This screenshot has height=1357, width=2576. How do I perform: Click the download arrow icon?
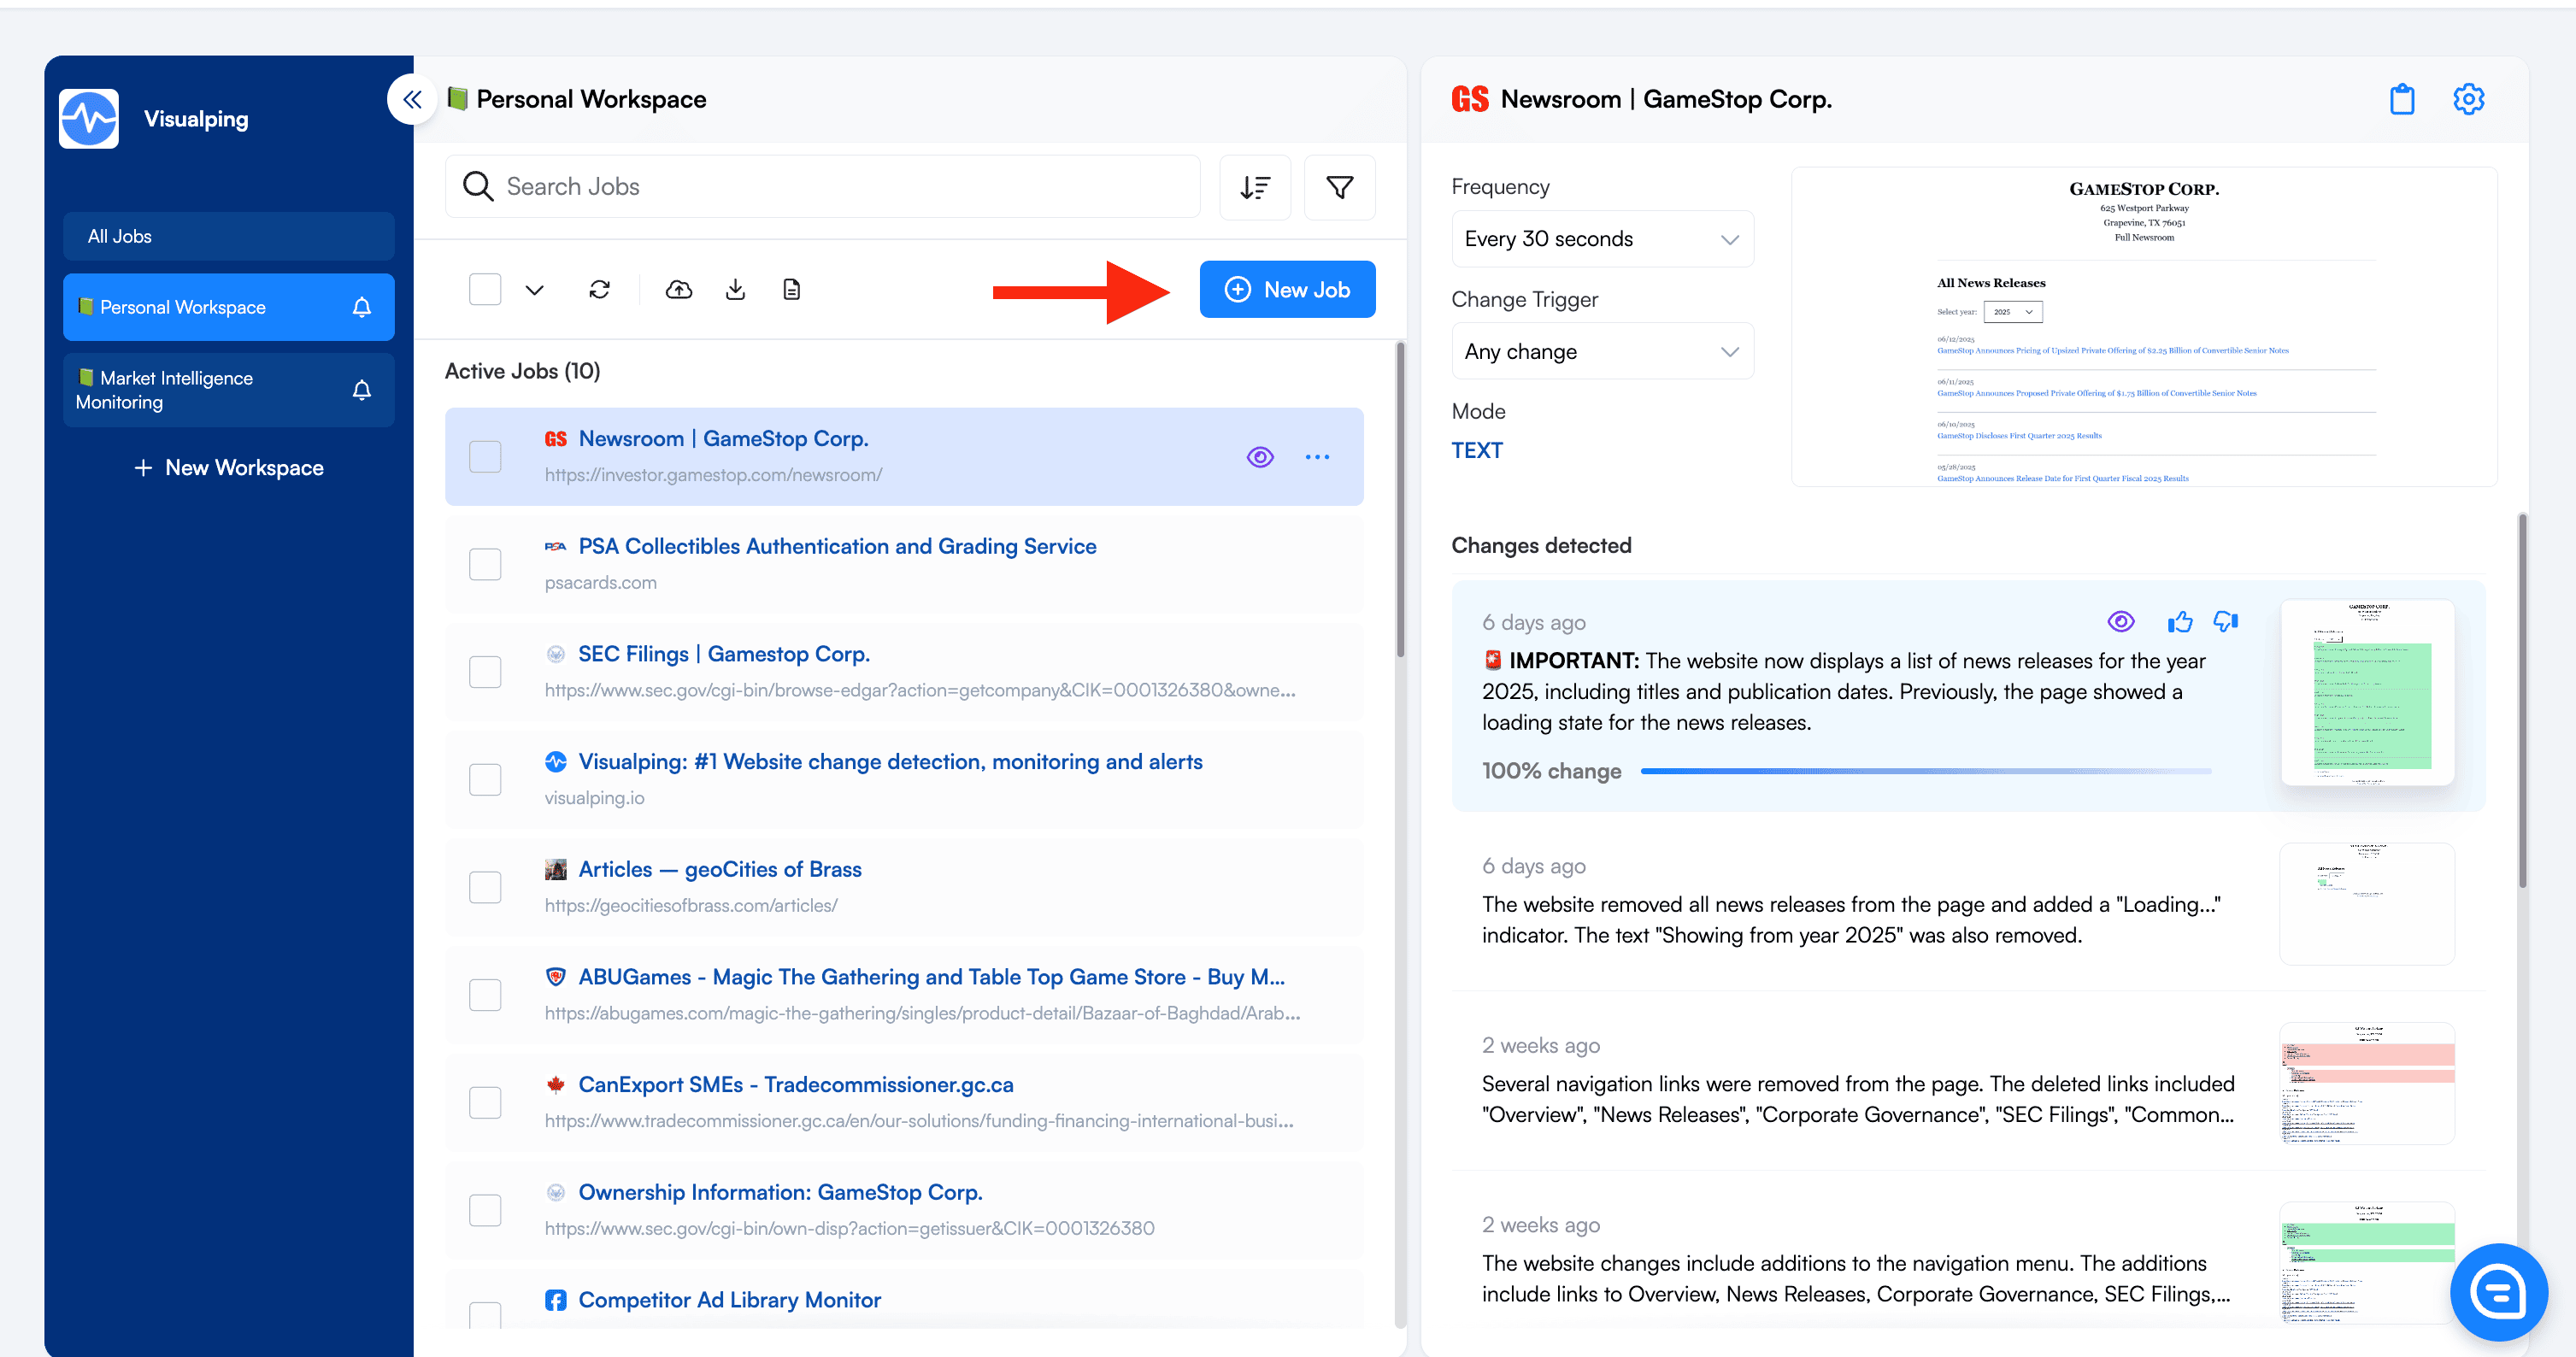pos(736,290)
